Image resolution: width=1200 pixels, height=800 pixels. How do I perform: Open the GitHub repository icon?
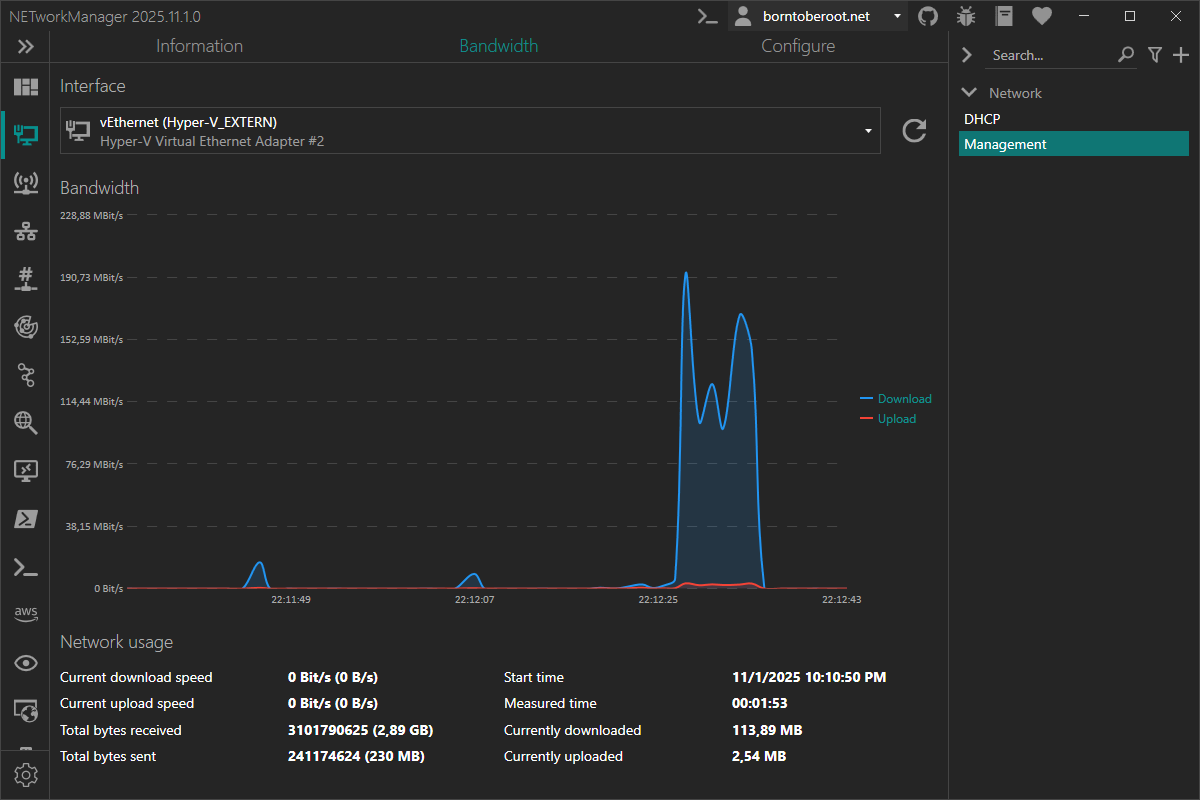tap(927, 16)
